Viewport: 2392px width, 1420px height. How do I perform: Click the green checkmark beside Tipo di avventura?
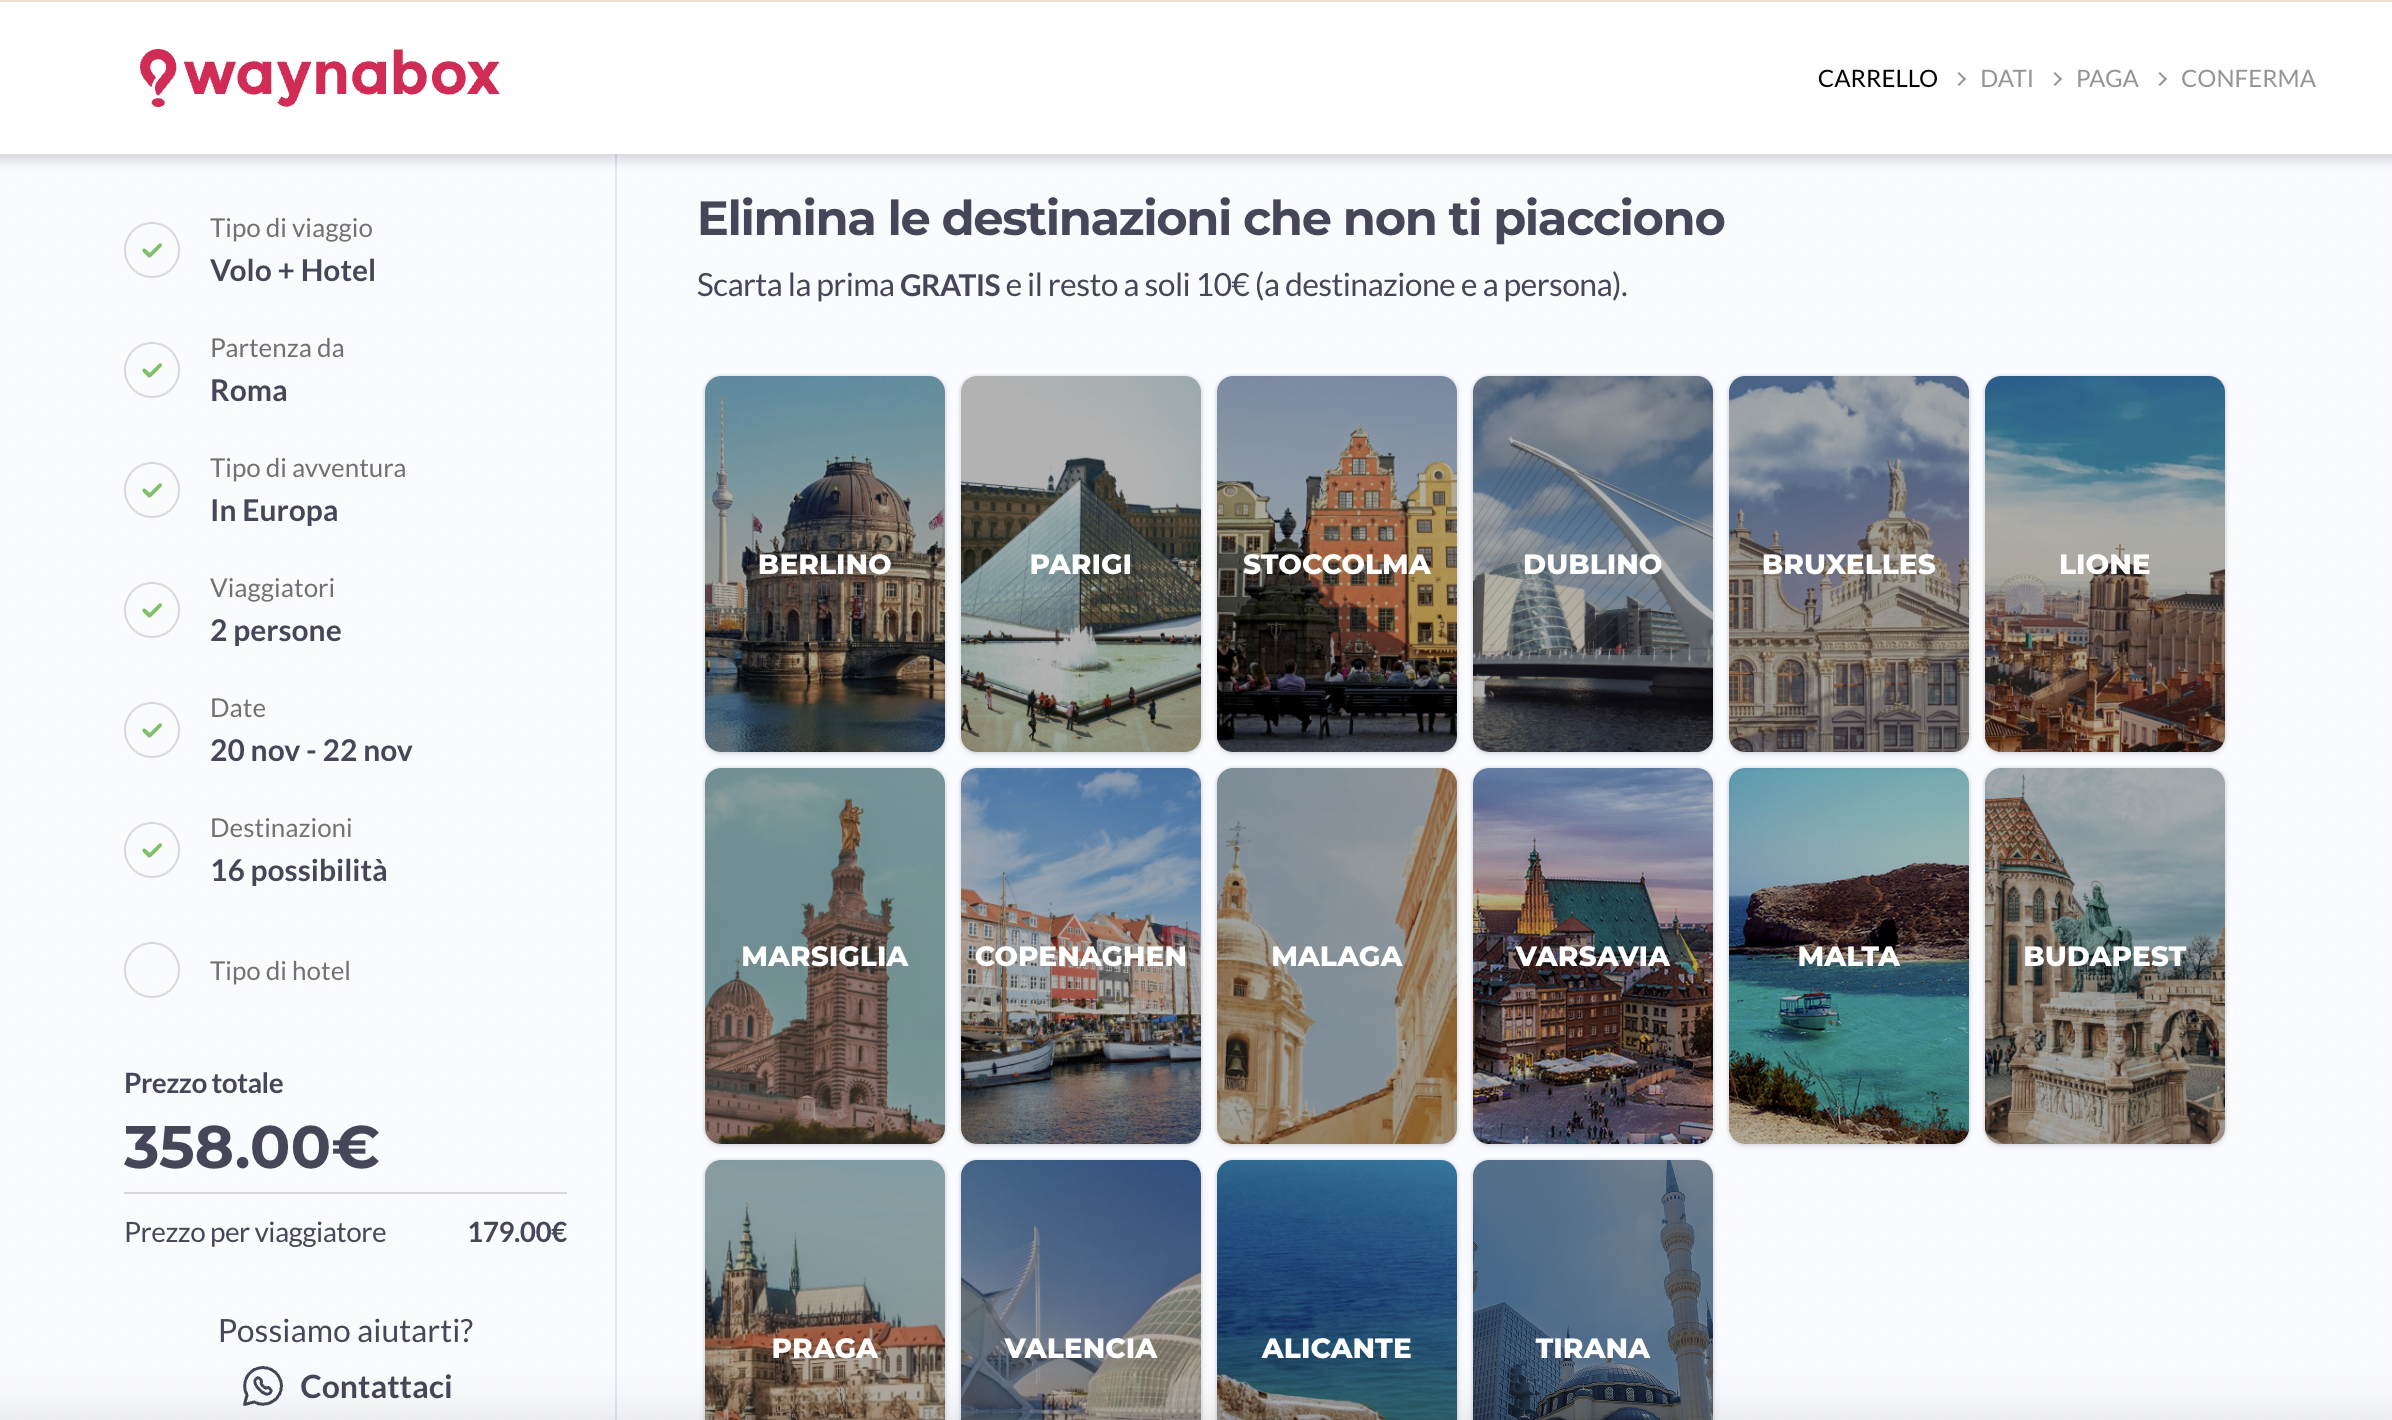[x=152, y=490]
